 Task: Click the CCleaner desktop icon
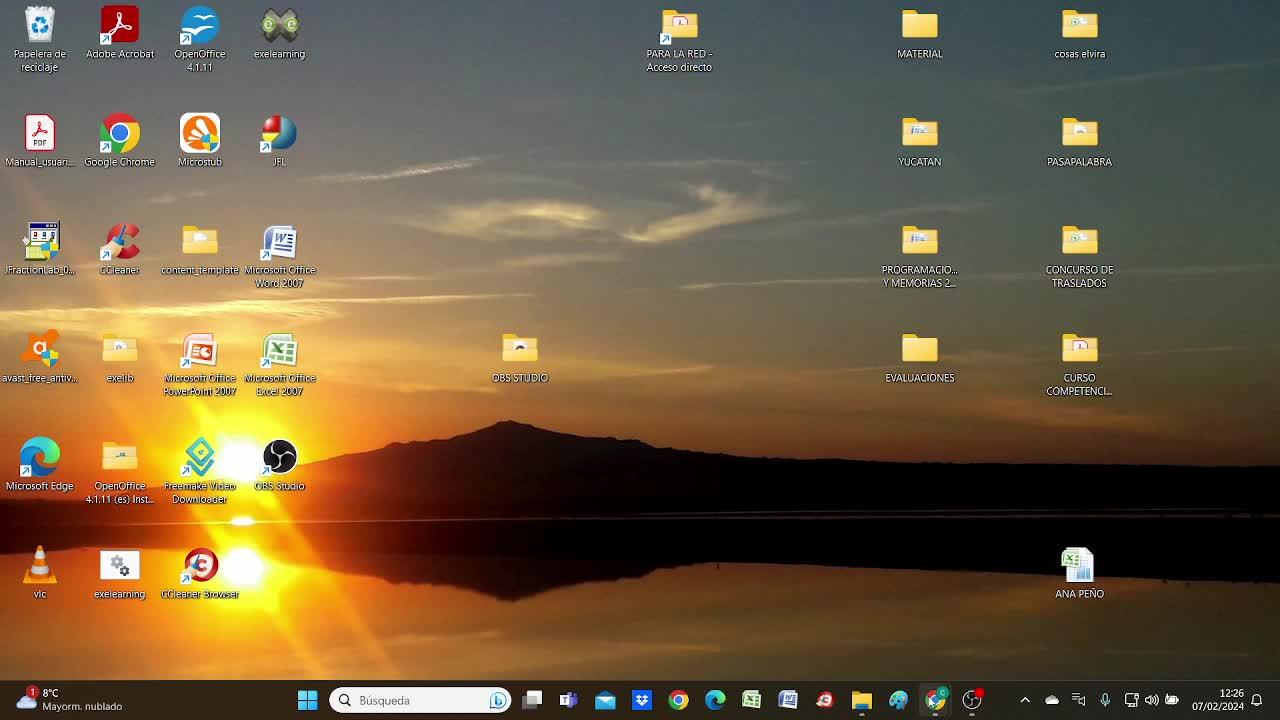(x=120, y=242)
